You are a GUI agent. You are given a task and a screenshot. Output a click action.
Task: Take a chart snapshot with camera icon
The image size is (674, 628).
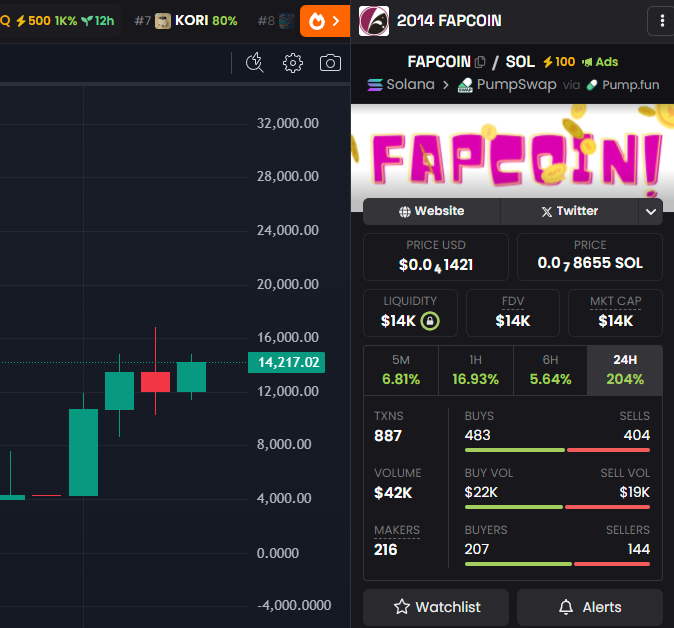point(330,63)
